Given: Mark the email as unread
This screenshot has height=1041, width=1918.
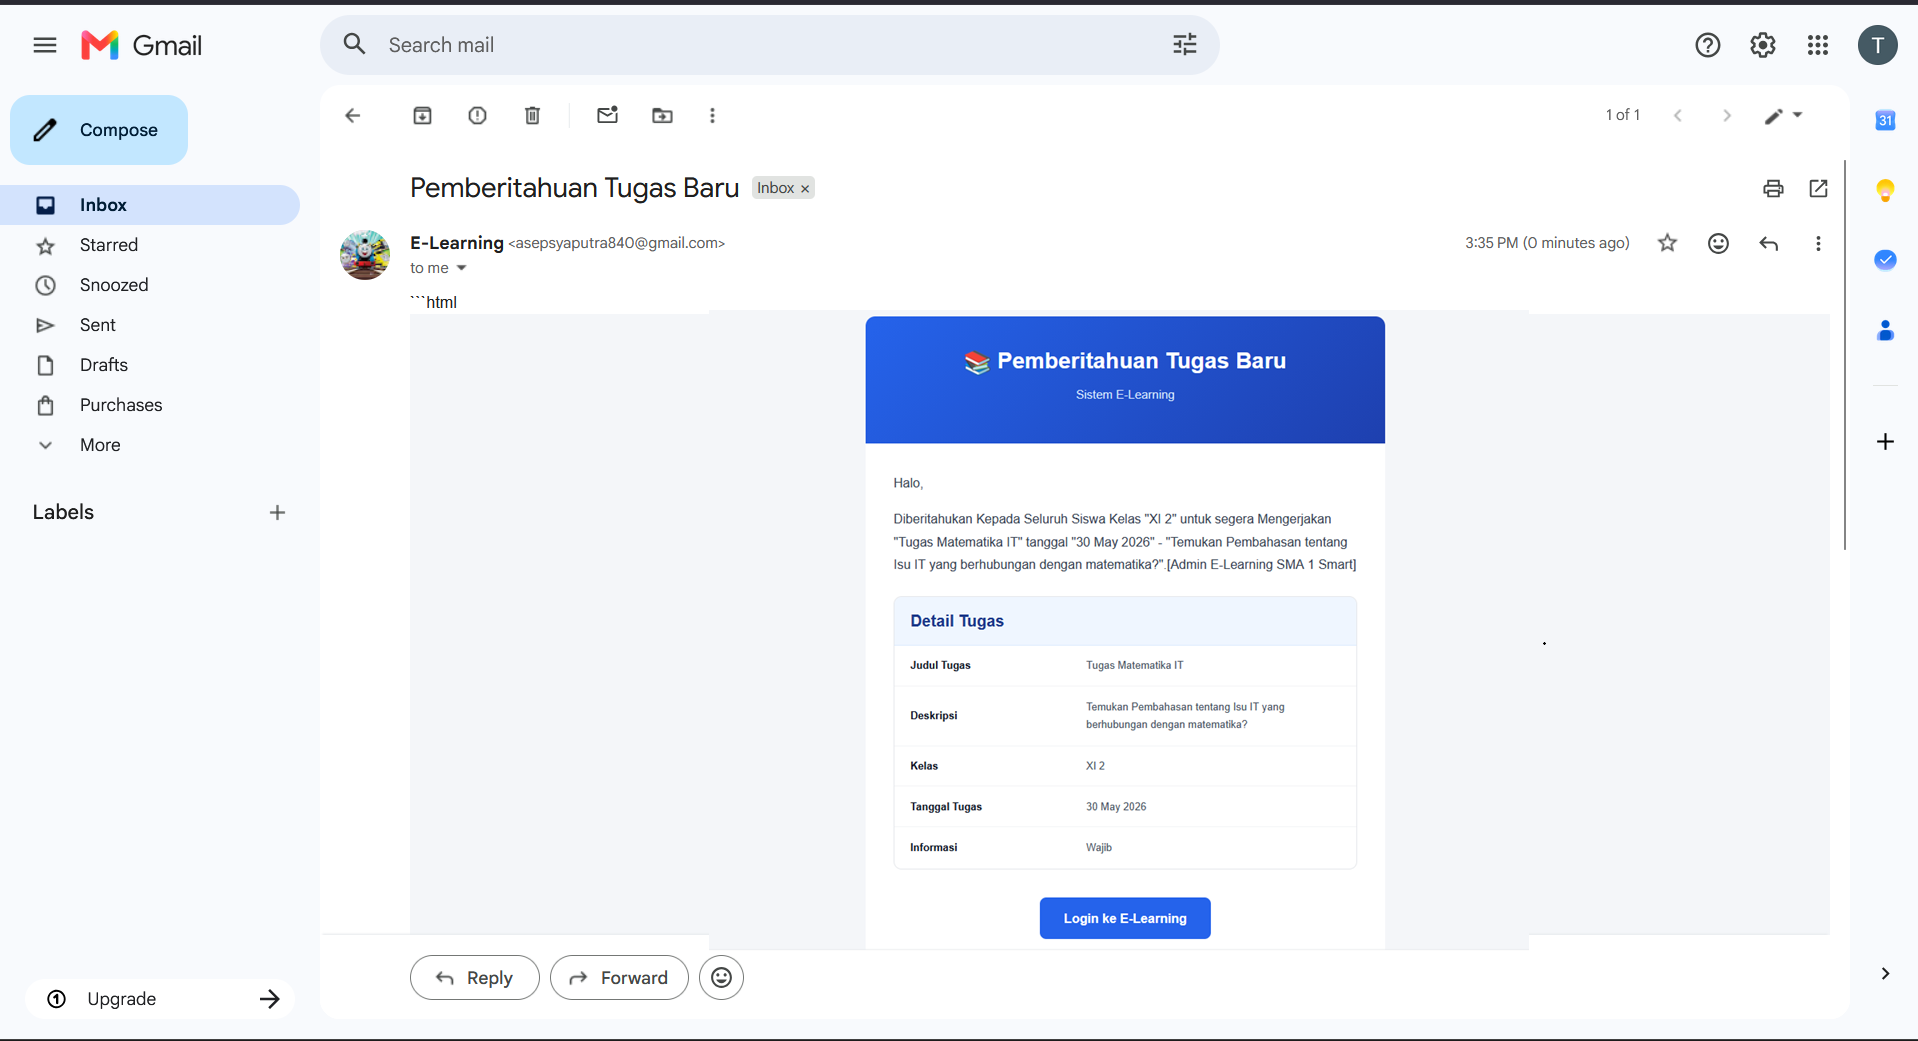Looking at the screenshot, I should pyautogui.click(x=607, y=115).
